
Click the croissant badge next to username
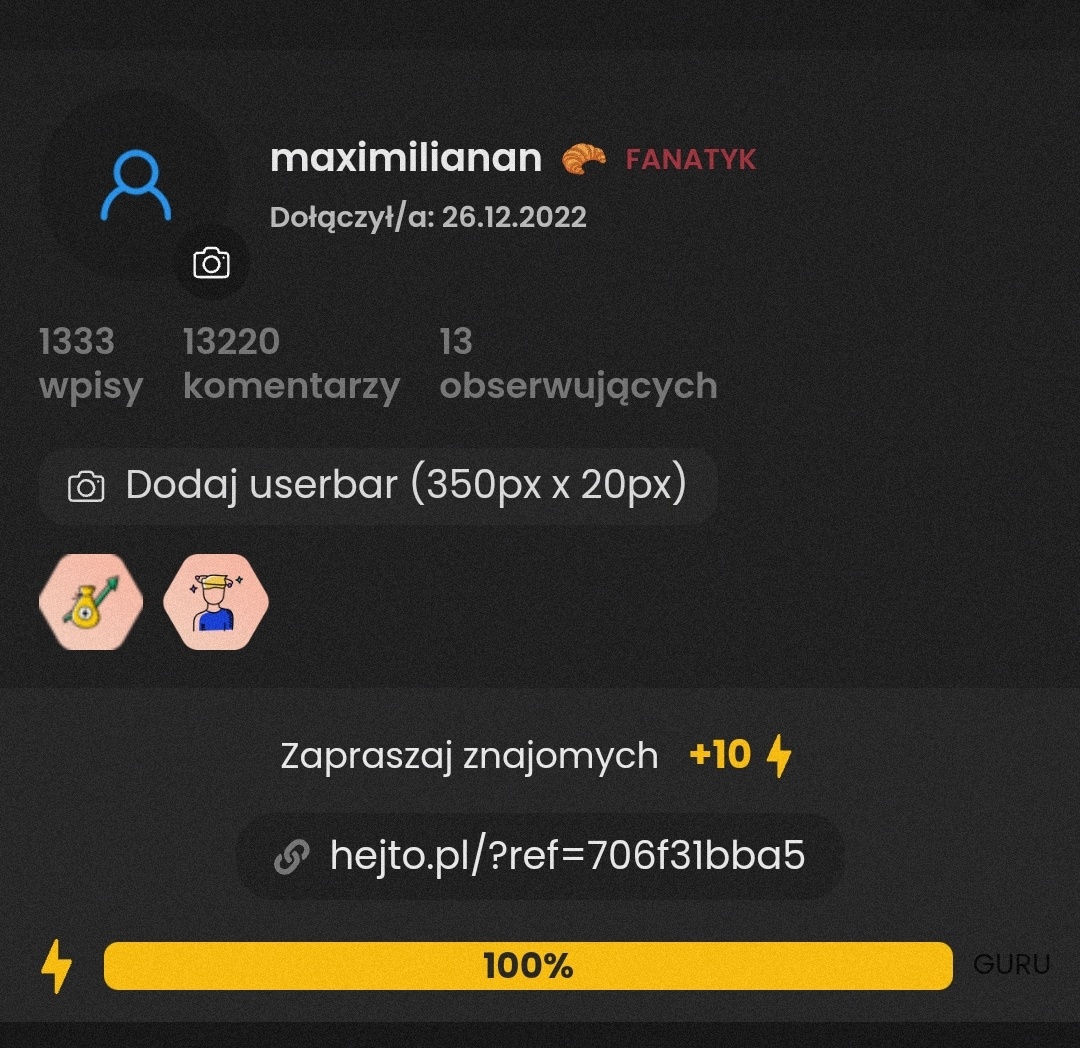(583, 159)
